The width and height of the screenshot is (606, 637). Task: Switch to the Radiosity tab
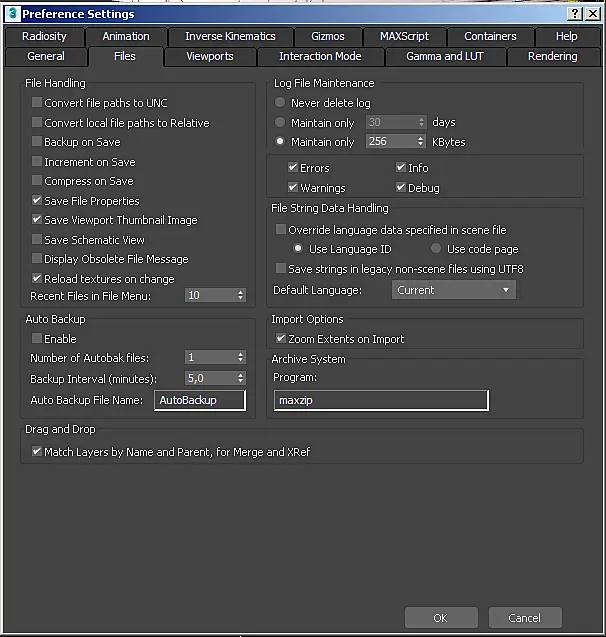click(44, 36)
